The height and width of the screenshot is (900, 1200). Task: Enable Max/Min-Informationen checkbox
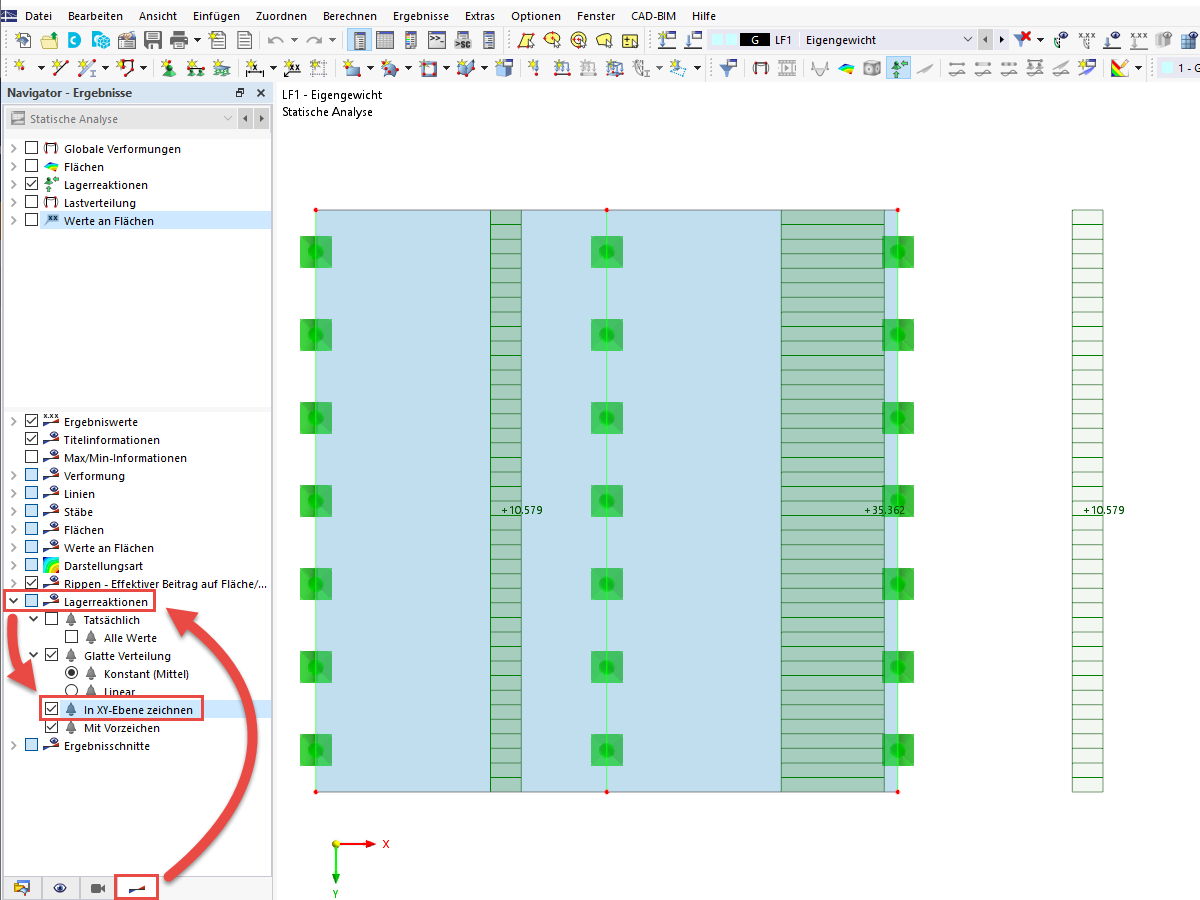[31, 457]
